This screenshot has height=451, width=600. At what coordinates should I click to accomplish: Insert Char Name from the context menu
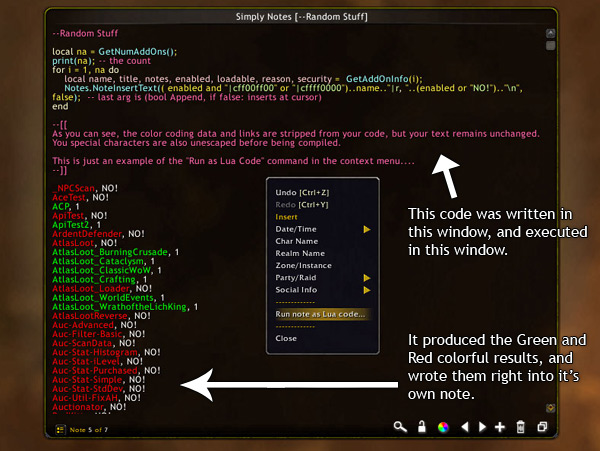(297, 241)
